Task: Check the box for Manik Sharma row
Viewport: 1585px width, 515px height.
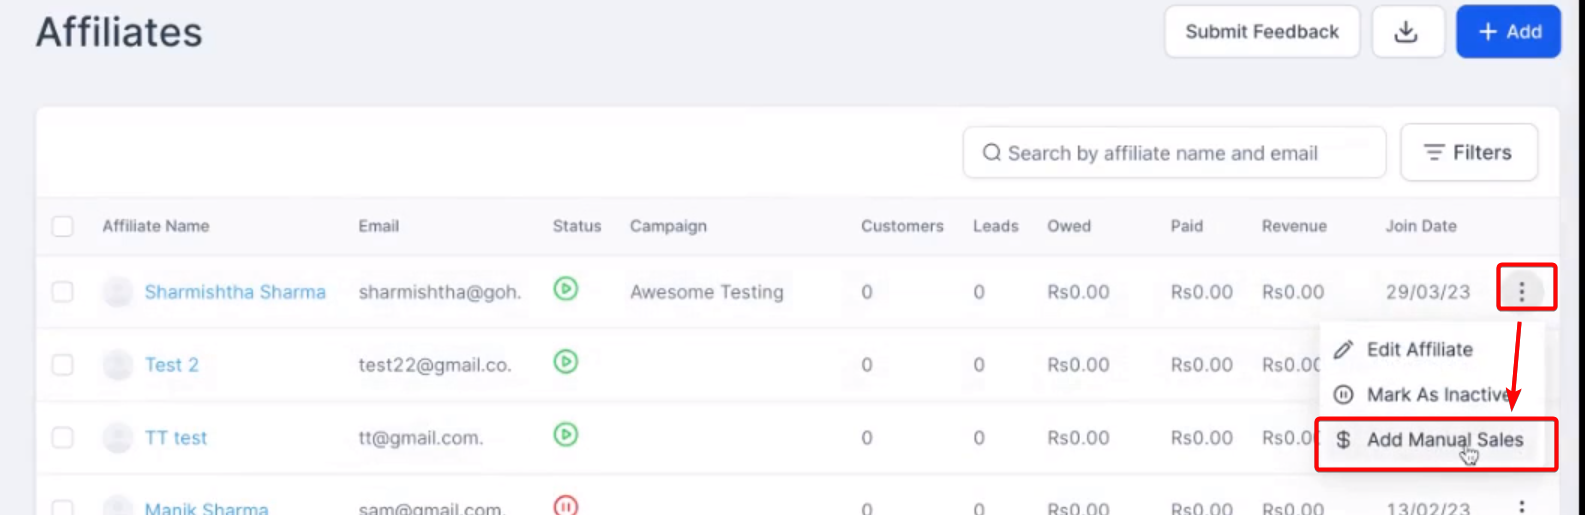Action: [x=62, y=508]
